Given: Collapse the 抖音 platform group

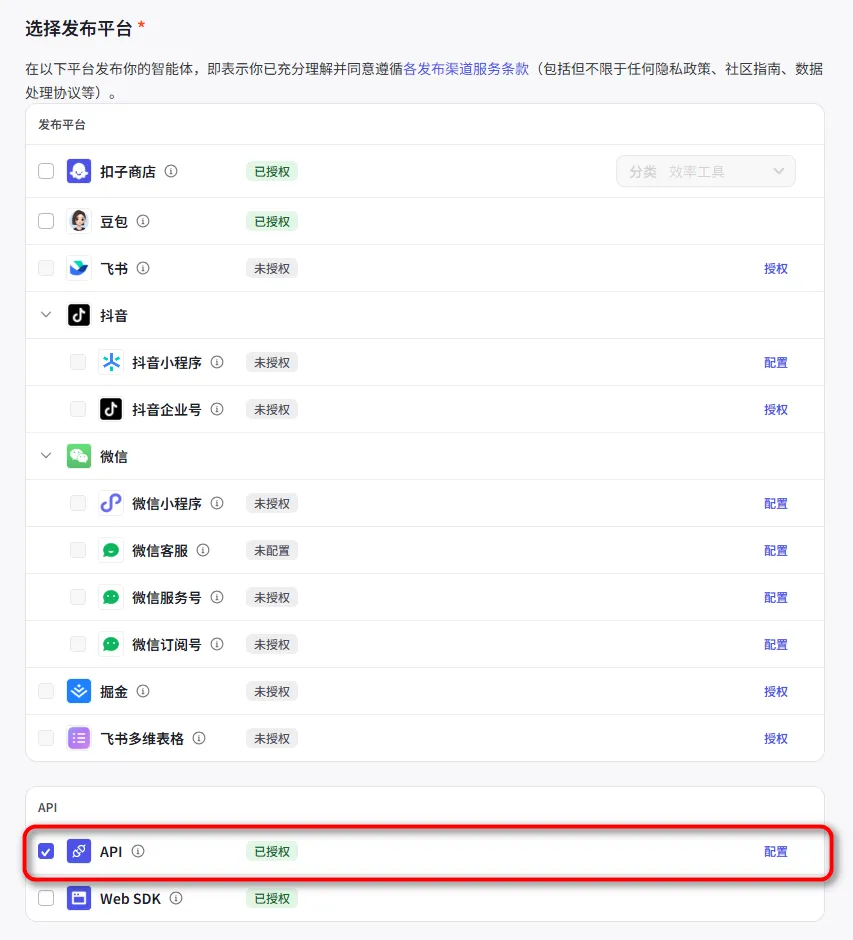Looking at the screenshot, I should [x=45, y=314].
